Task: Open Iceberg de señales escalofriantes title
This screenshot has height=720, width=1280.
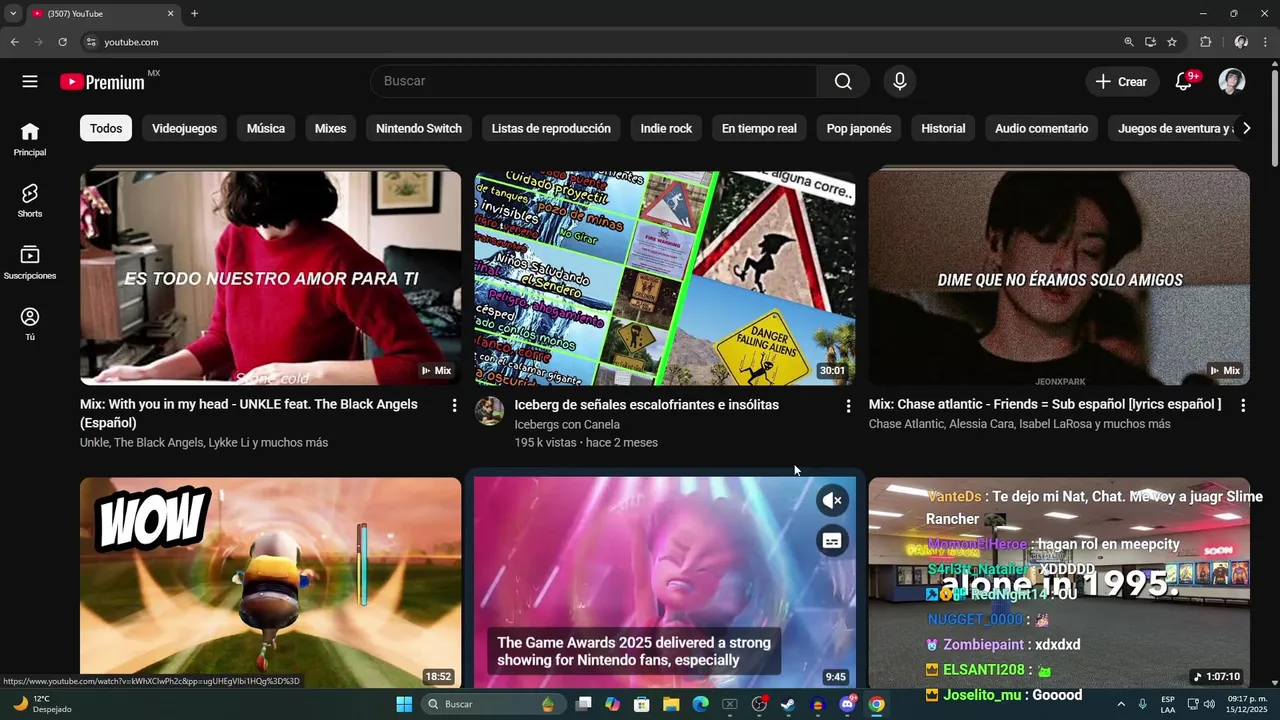Action: tap(646, 405)
